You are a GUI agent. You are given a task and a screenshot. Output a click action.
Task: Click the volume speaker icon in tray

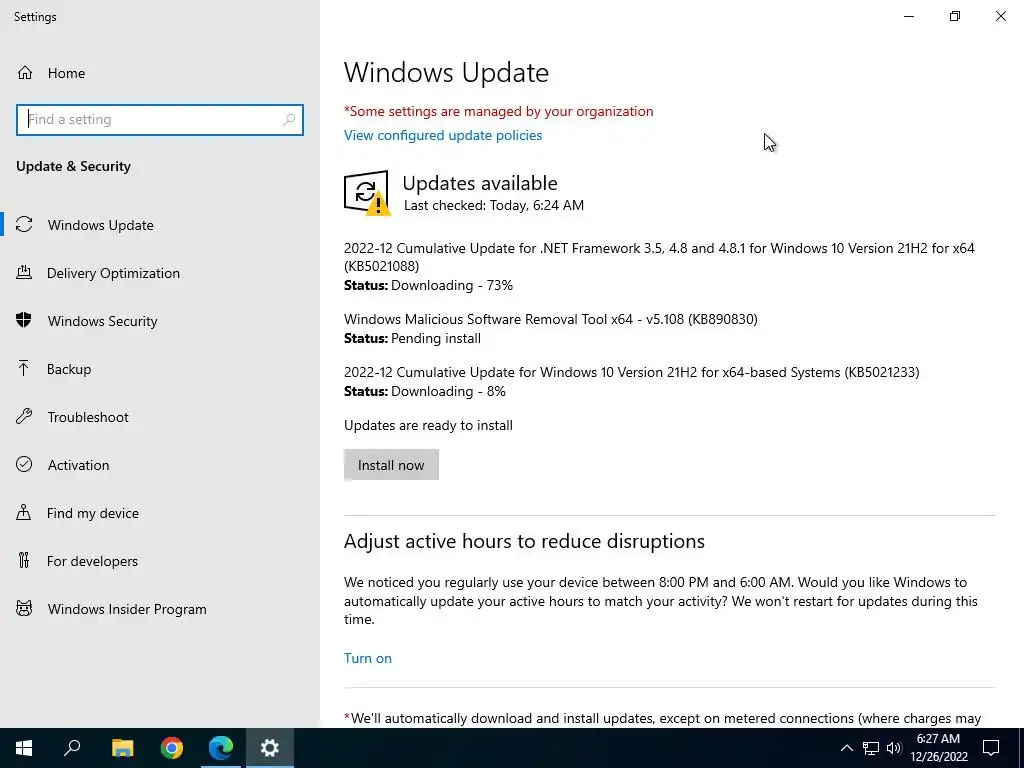point(894,748)
